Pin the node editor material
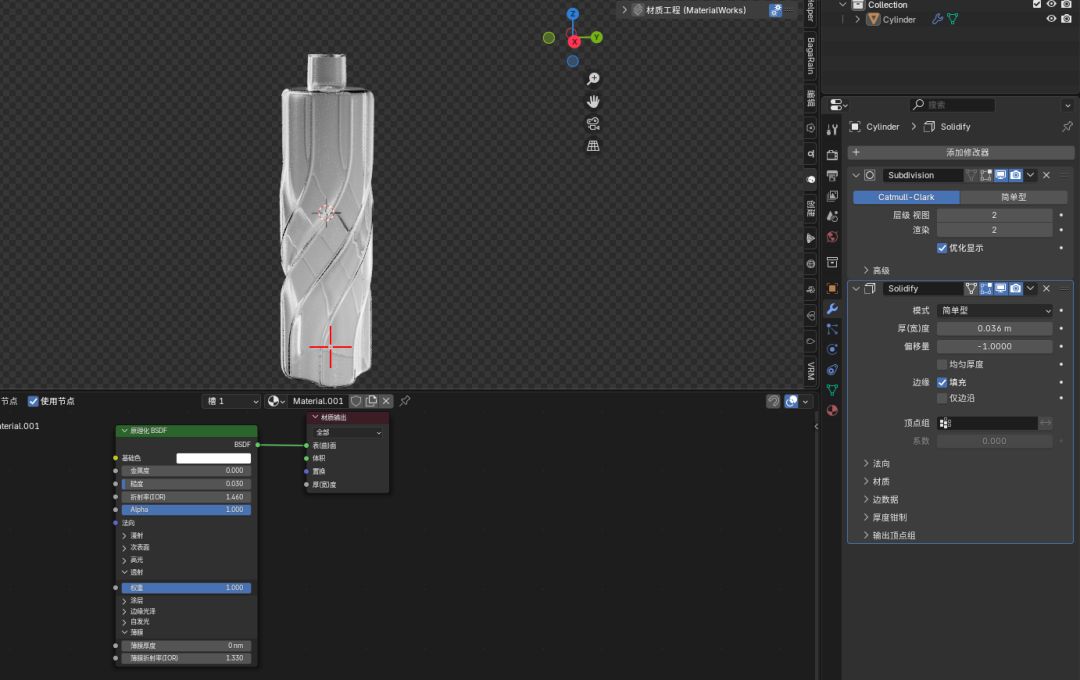The width and height of the screenshot is (1080, 680). (x=405, y=401)
